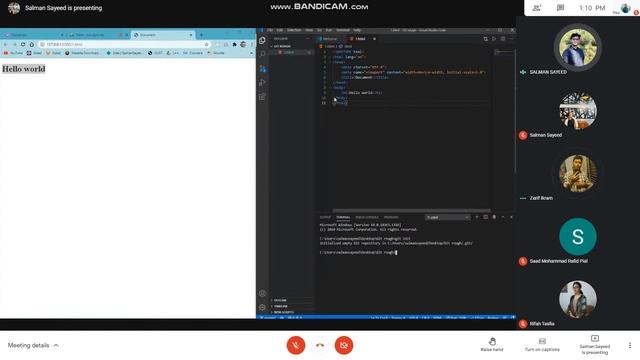Image resolution: width=640 pixels, height=360 pixels.
Task: Select the html file in the Explorer tree
Action: (292, 52)
